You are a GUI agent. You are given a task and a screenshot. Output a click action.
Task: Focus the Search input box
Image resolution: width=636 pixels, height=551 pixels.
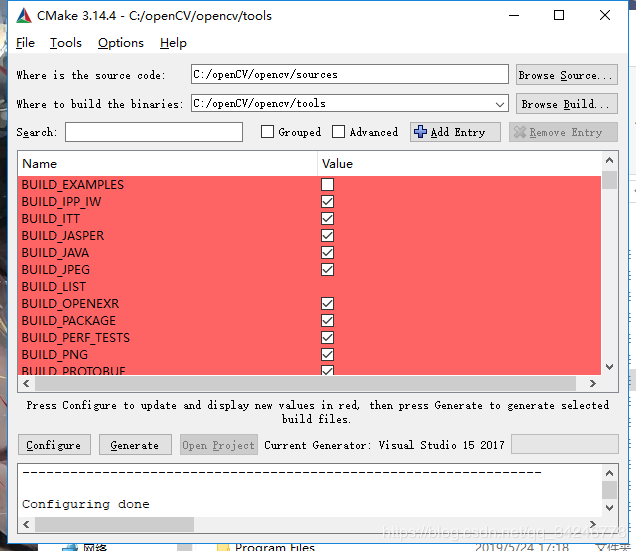click(x=154, y=132)
